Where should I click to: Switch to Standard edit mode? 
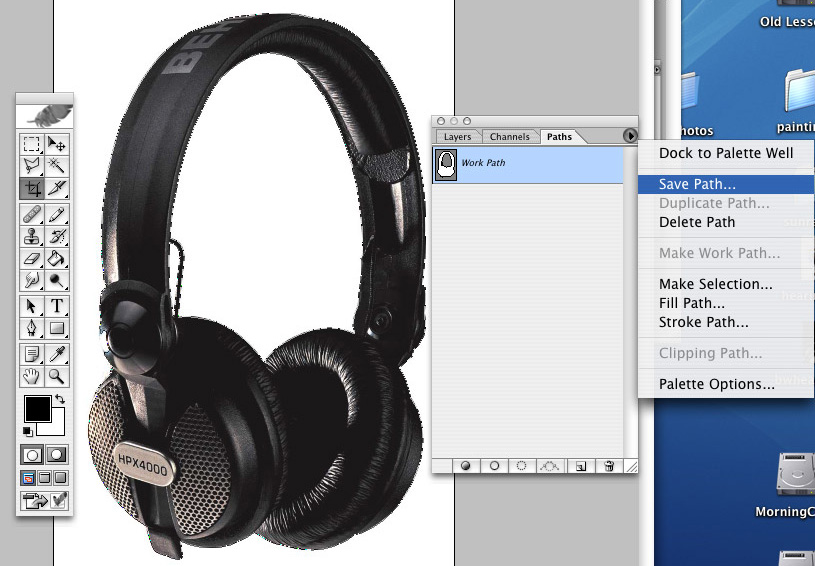pyautogui.click(x=32, y=455)
